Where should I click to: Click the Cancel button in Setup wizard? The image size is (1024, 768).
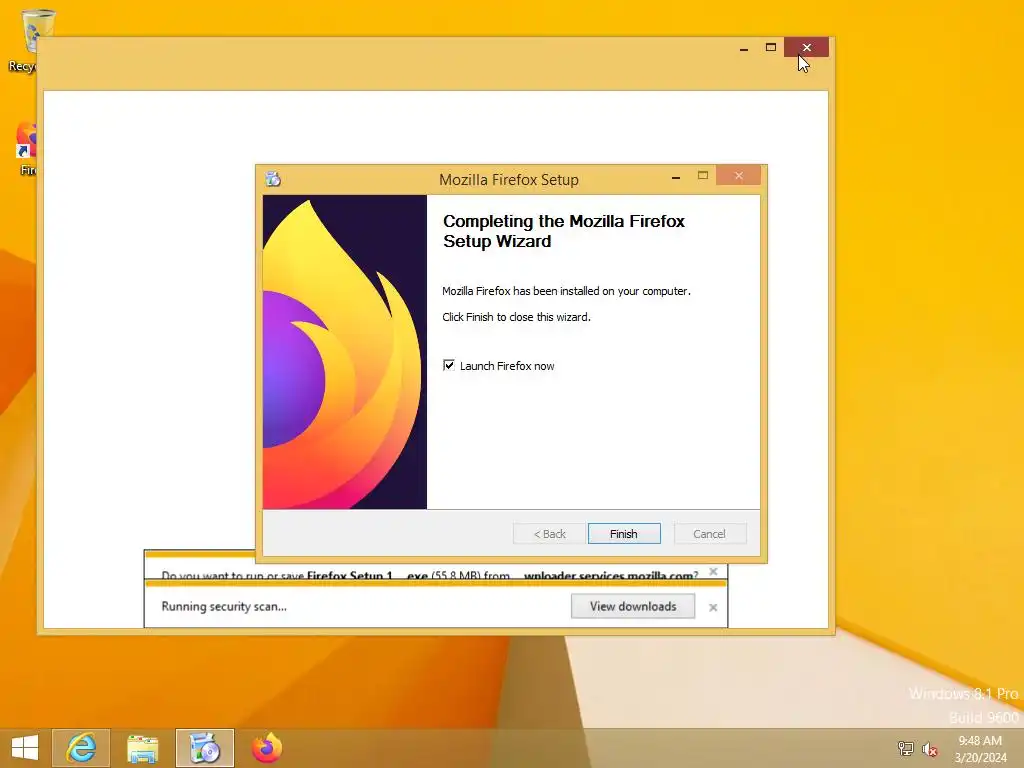click(x=709, y=534)
